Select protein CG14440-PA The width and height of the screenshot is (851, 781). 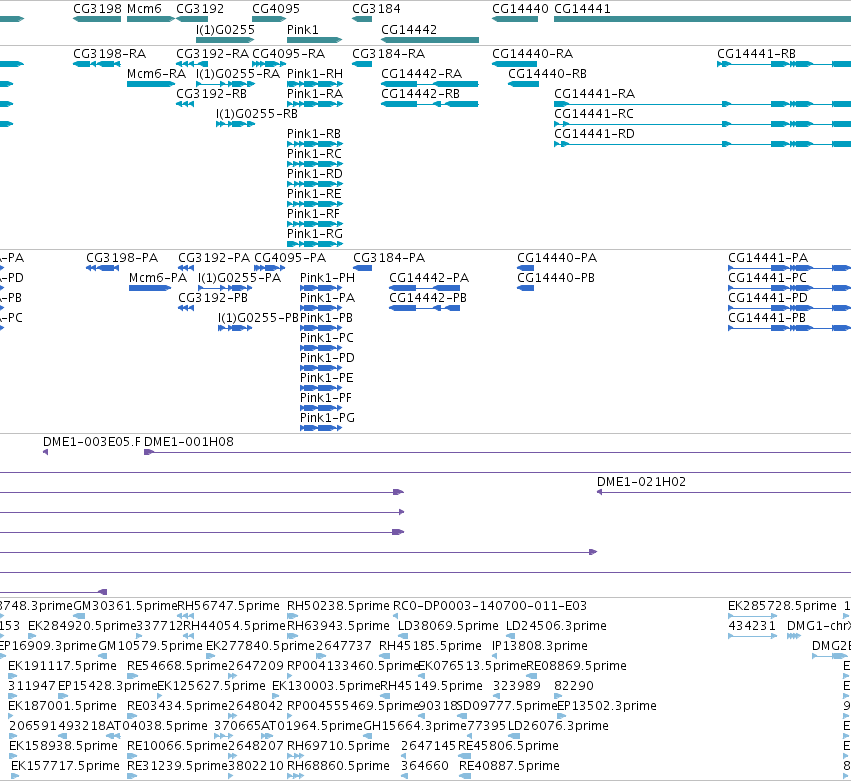click(x=557, y=257)
